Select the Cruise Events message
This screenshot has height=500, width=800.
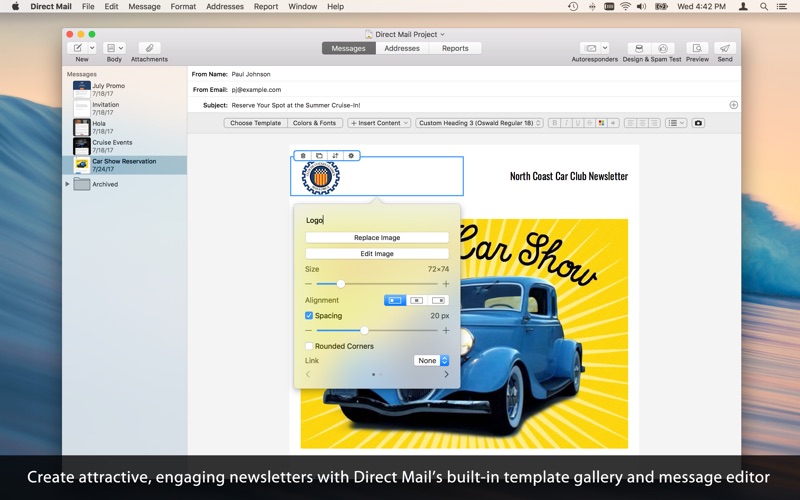[x=125, y=146]
